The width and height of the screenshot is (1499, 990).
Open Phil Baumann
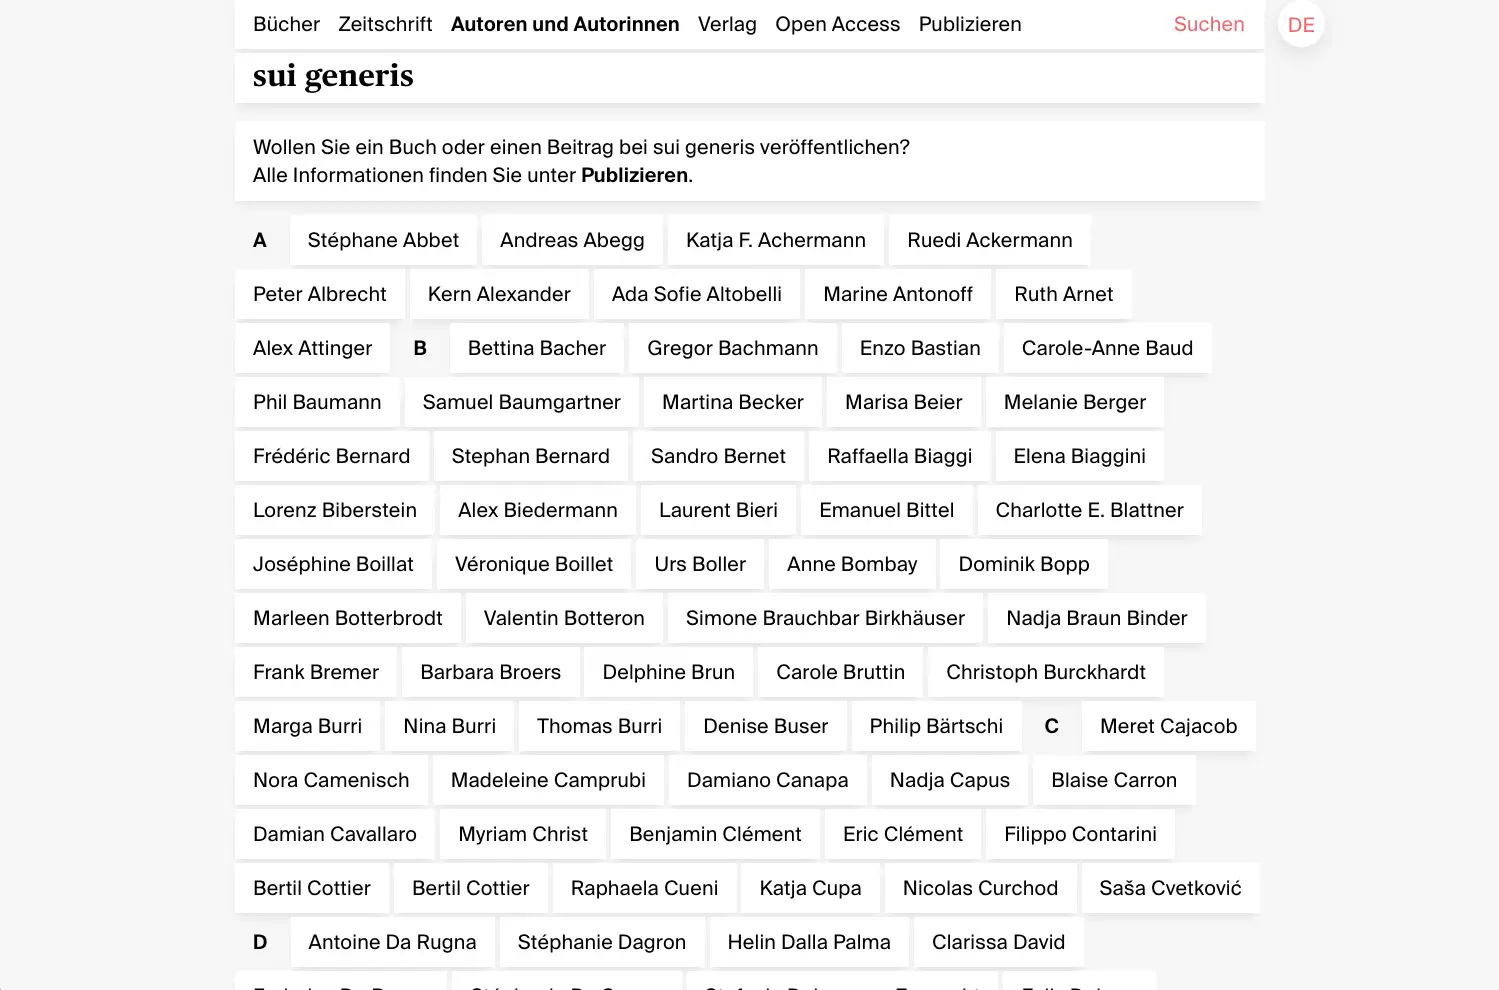(x=317, y=402)
